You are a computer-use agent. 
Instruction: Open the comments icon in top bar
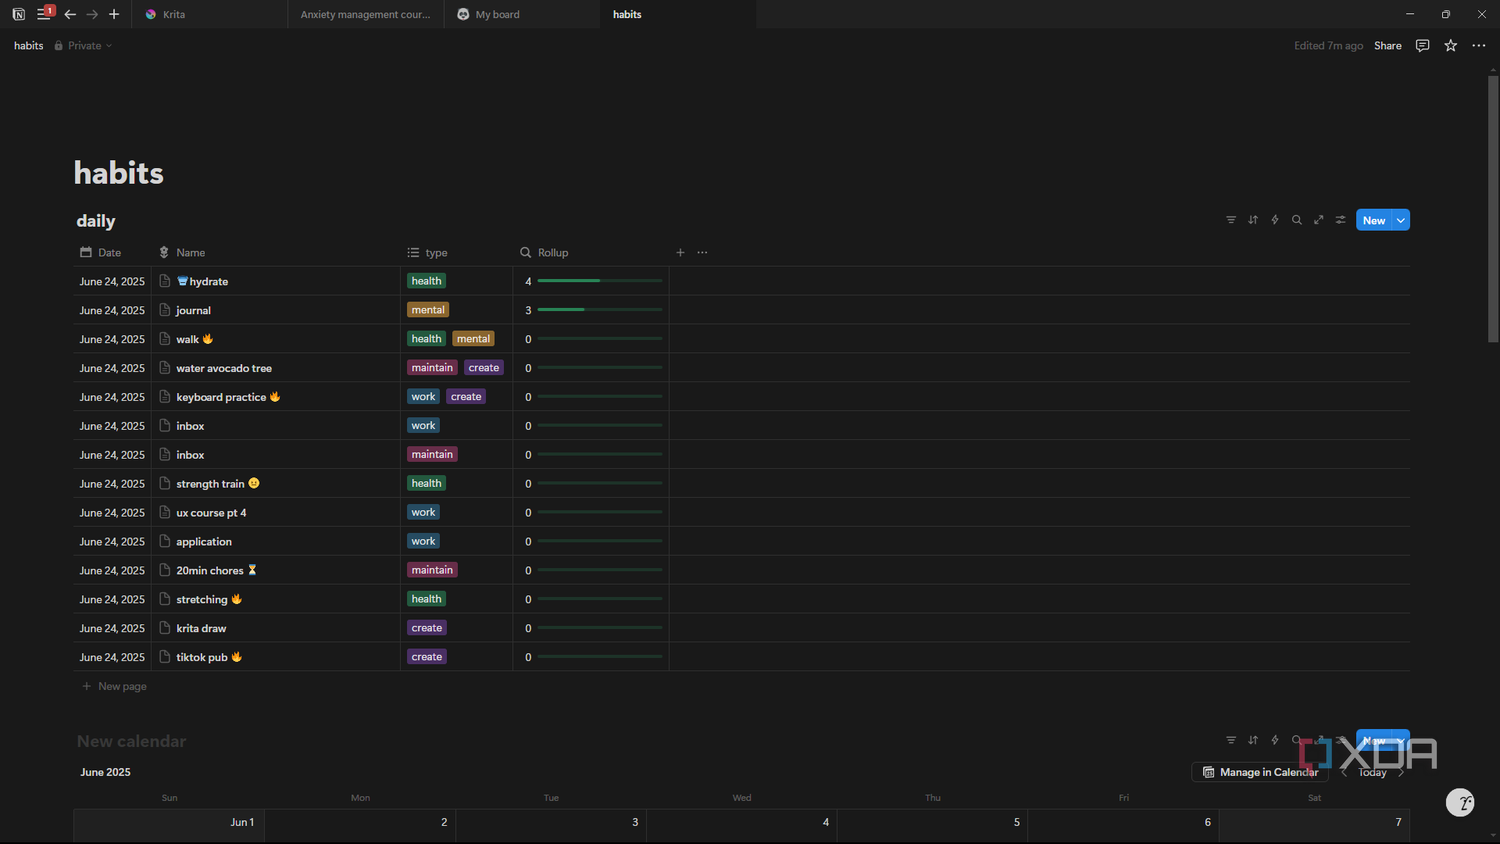coord(1422,46)
